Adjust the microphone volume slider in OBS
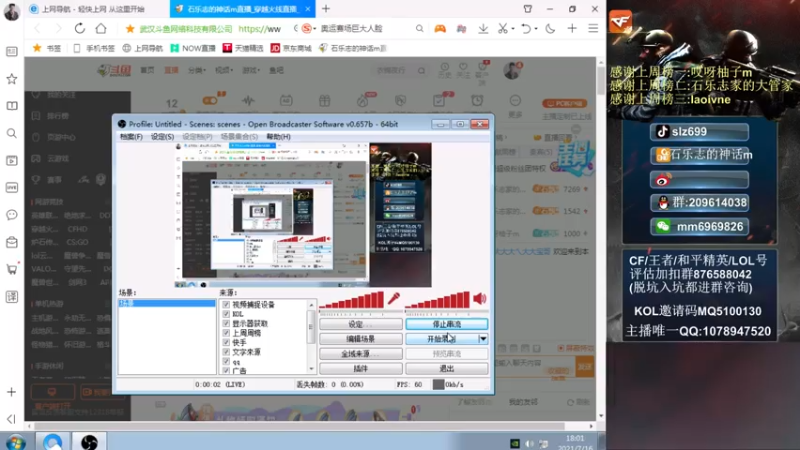The image size is (800, 450). click(x=352, y=300)
